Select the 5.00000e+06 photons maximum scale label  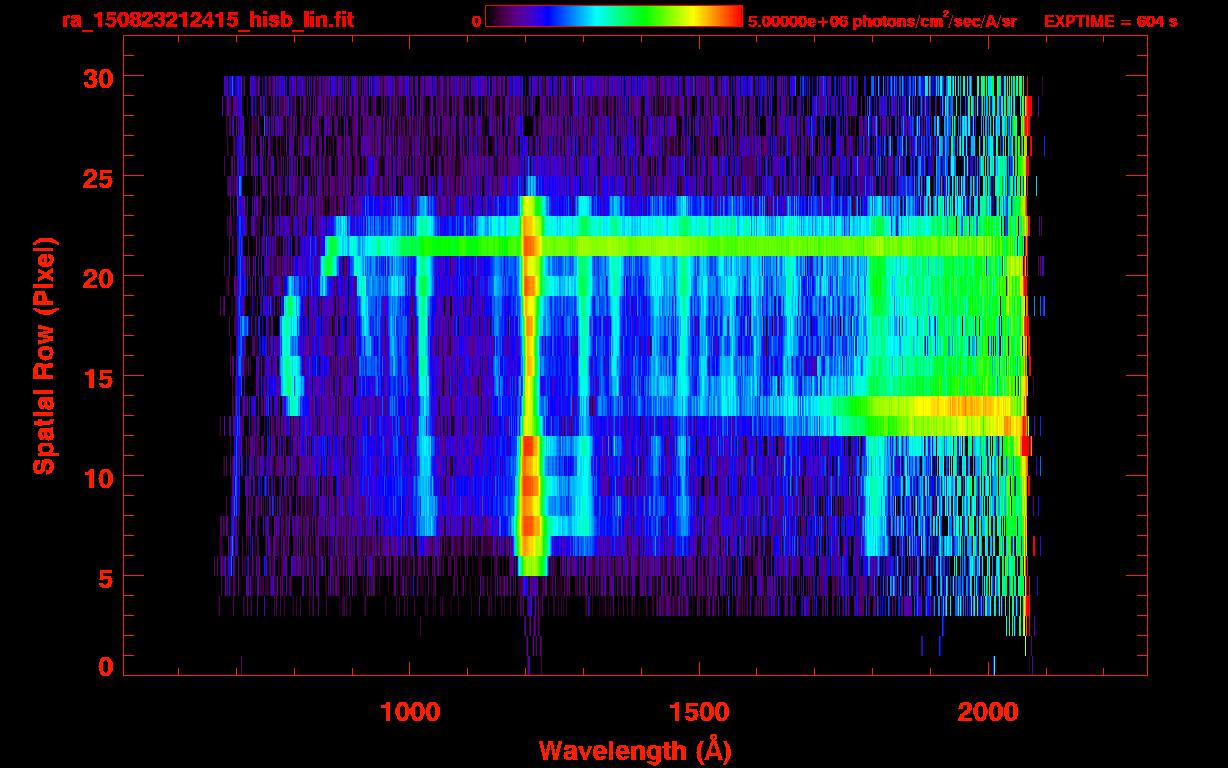tap(881, 21)
